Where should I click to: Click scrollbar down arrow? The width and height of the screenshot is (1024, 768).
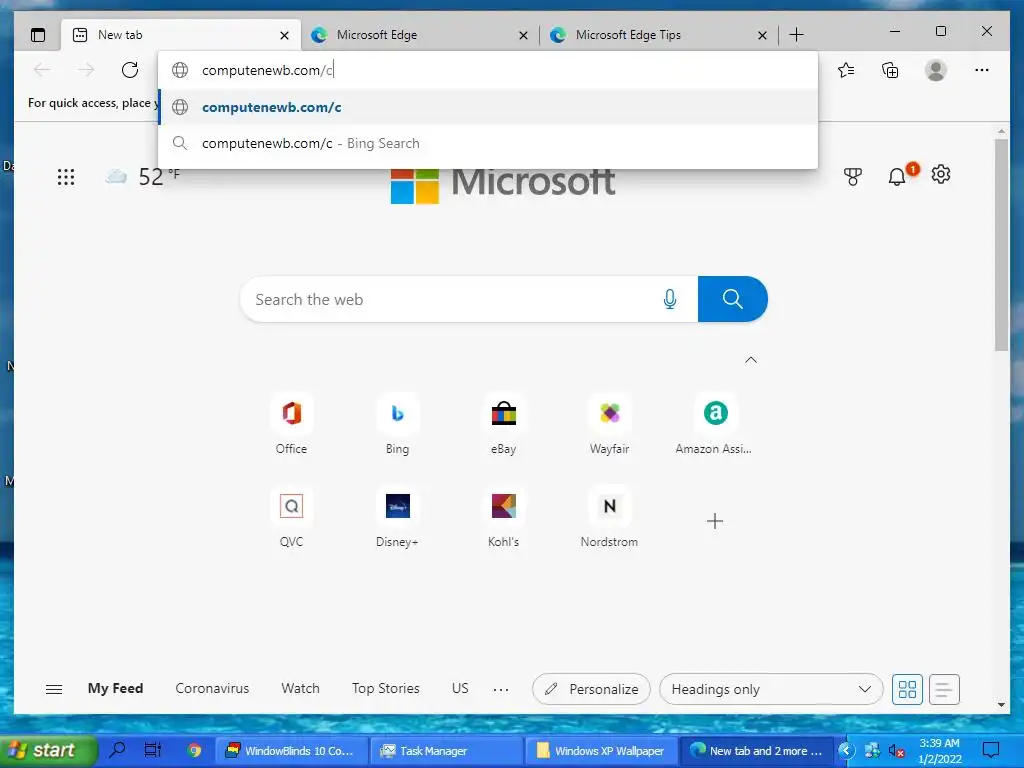(1002, 705)
